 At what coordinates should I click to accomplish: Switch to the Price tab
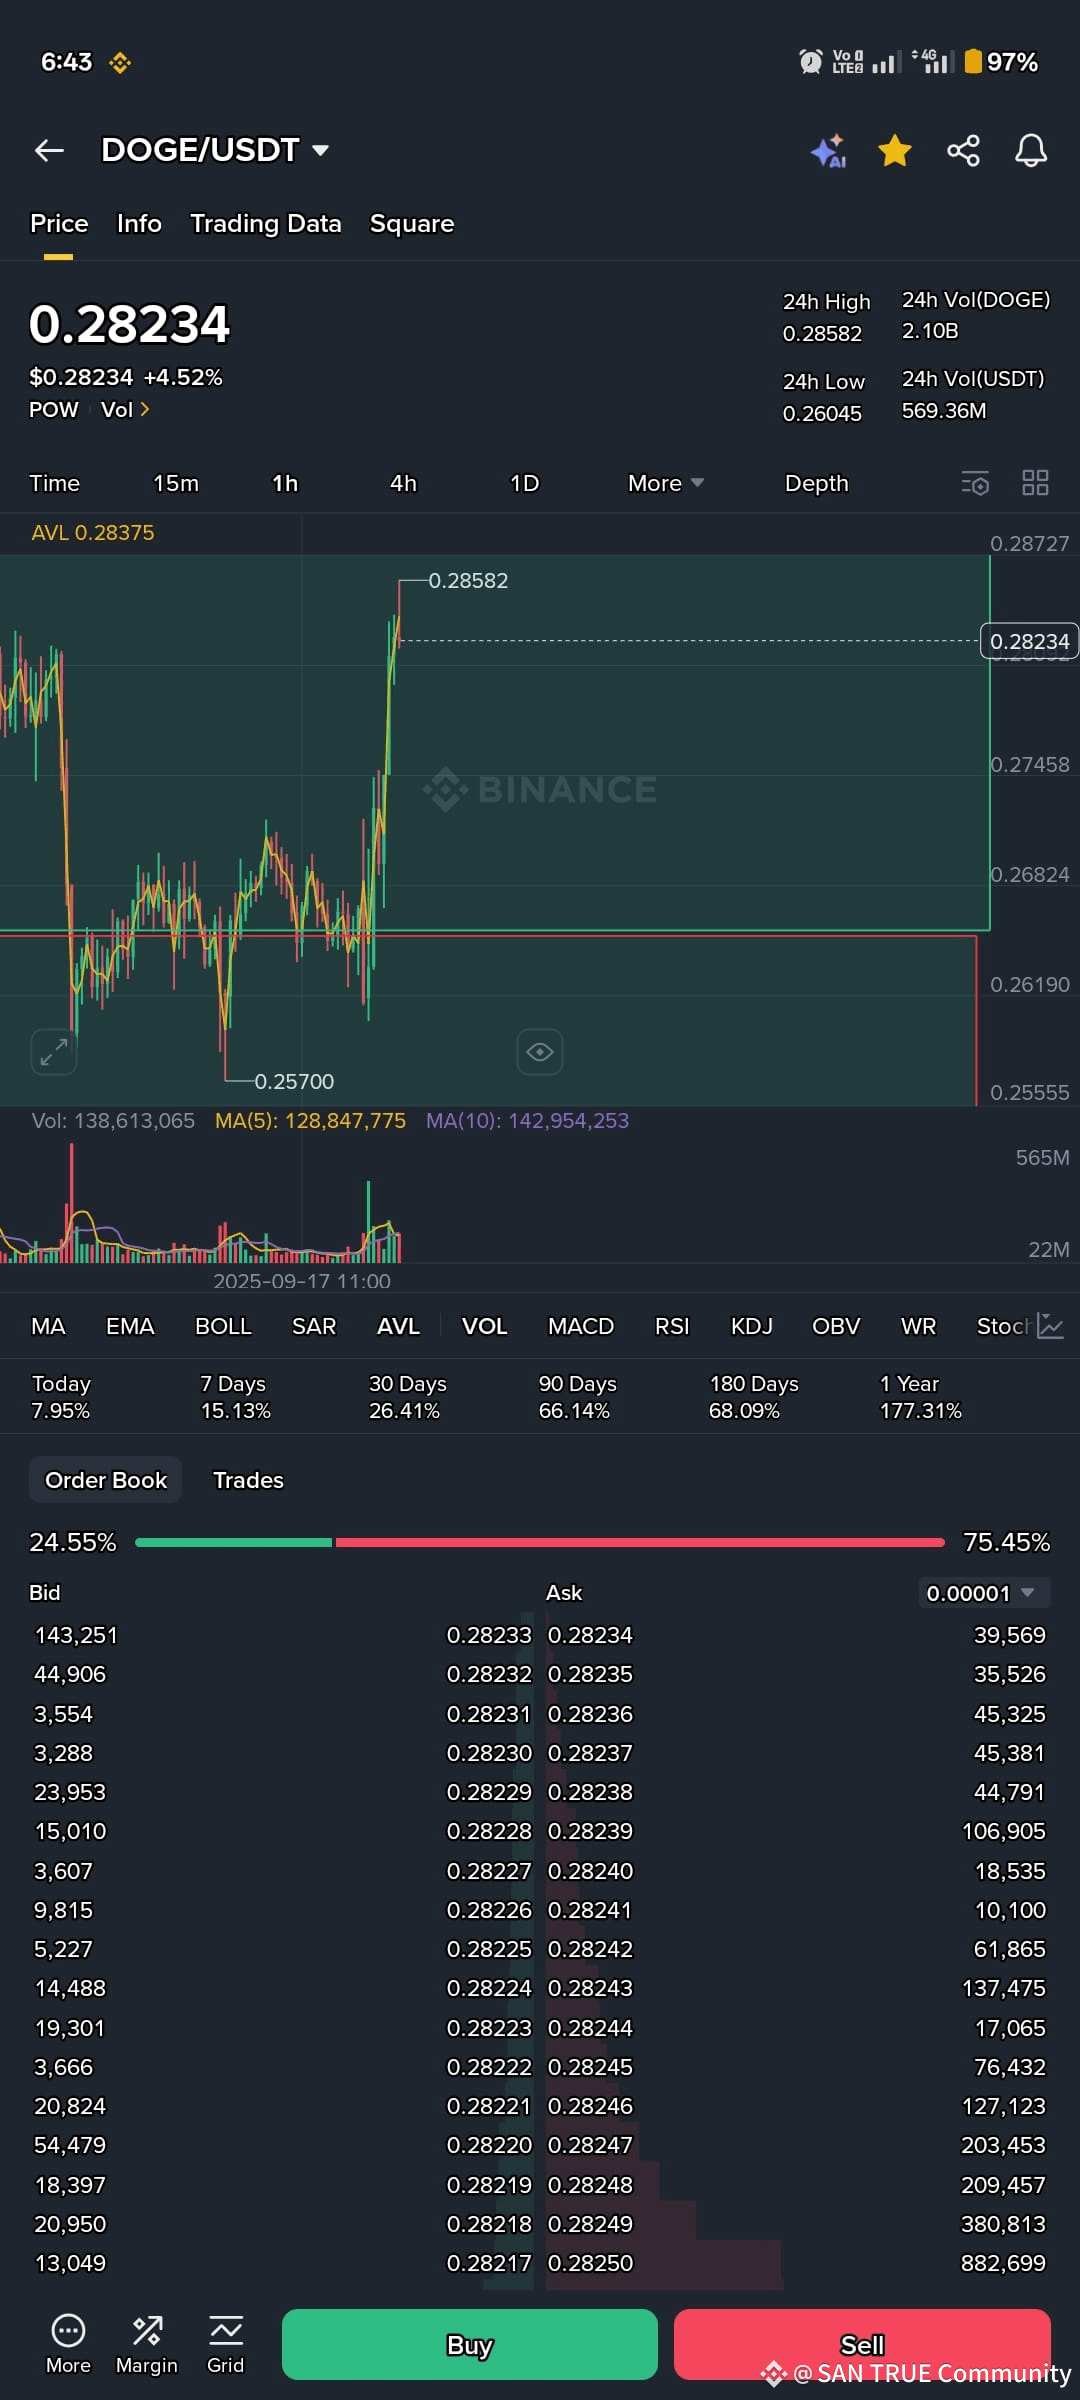(59, 223)
